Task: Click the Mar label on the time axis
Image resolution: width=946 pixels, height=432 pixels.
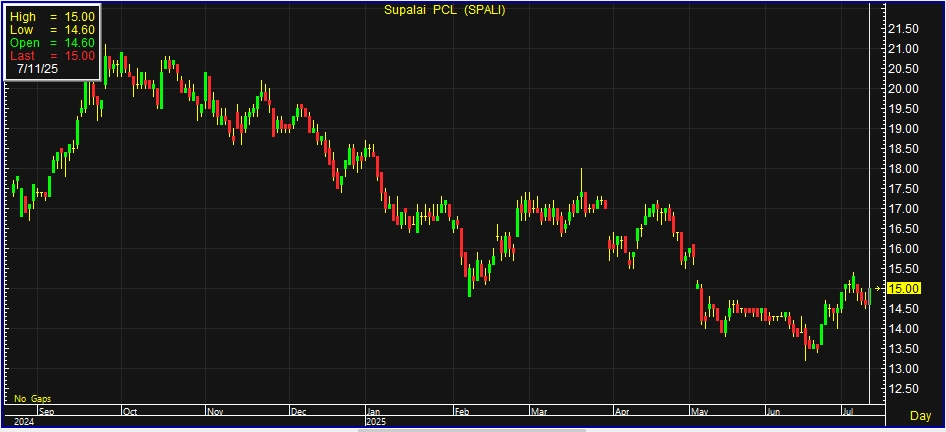Action: click(538, 412)
